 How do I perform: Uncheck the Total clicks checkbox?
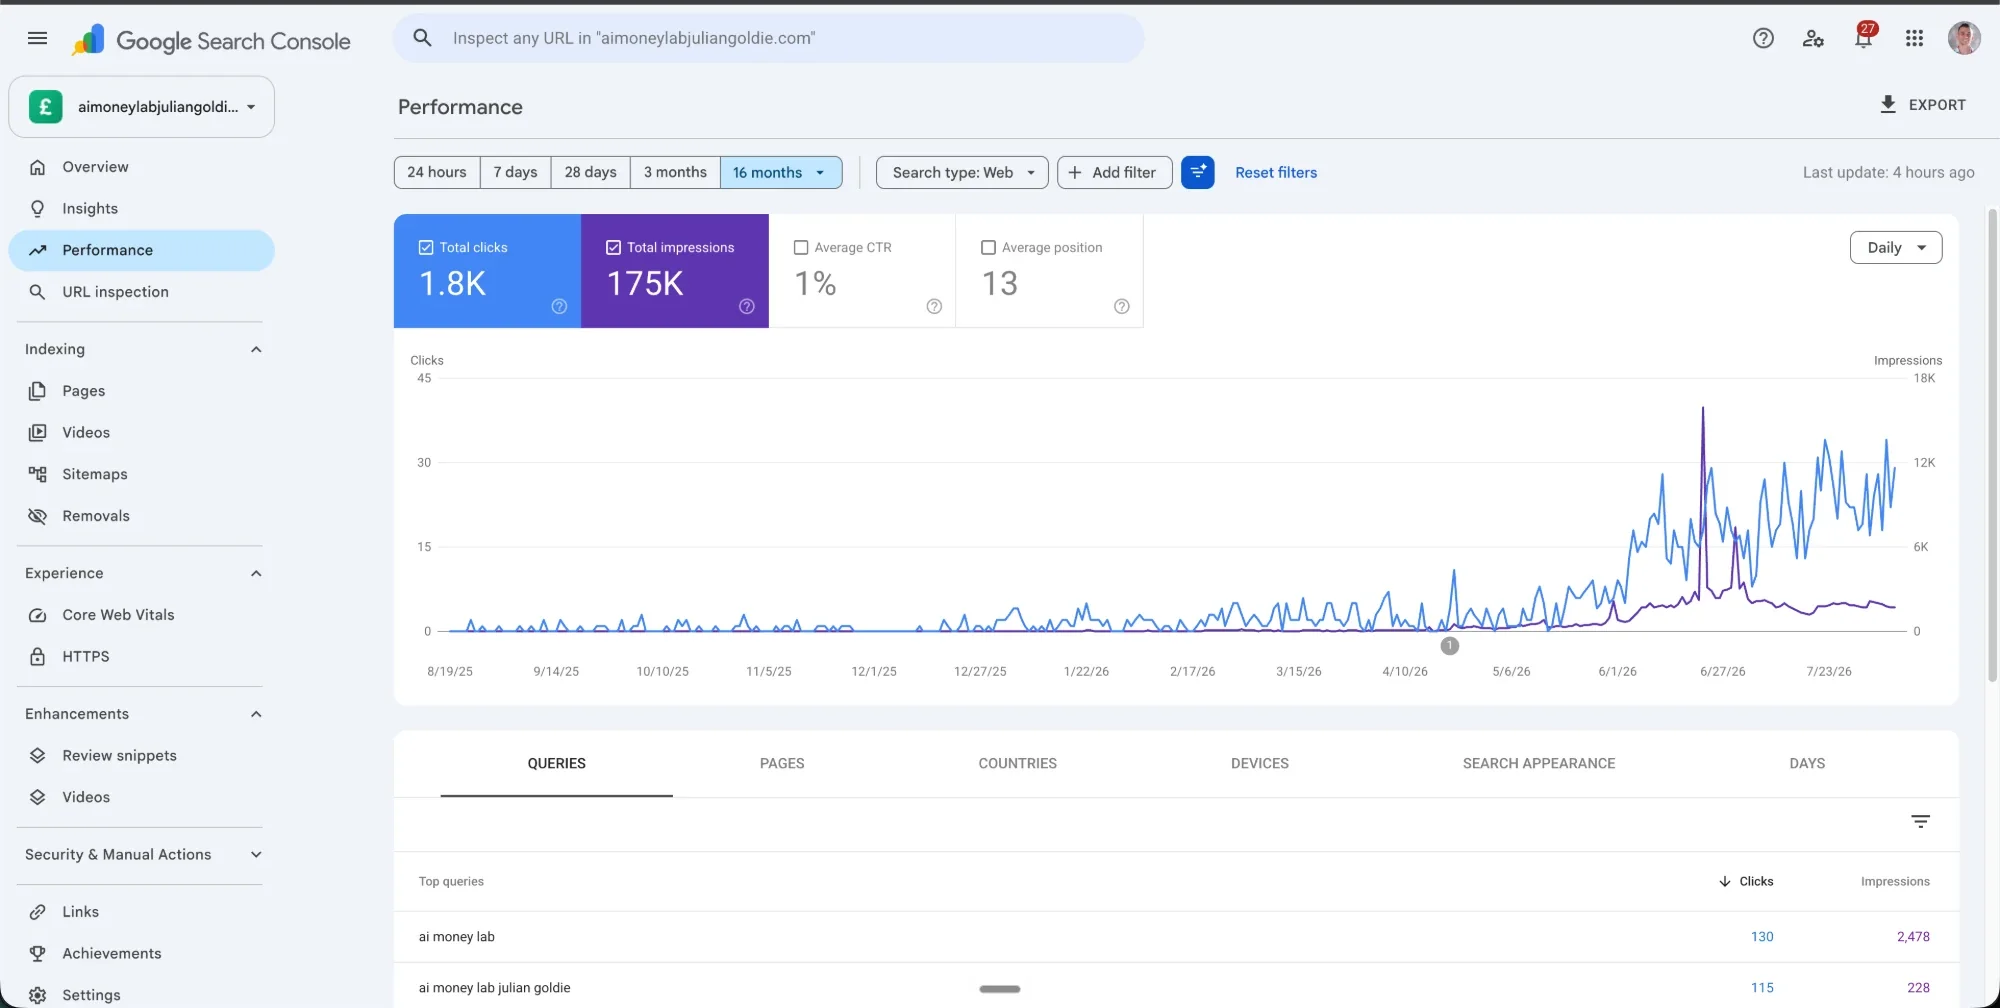[x=426, y=247]
